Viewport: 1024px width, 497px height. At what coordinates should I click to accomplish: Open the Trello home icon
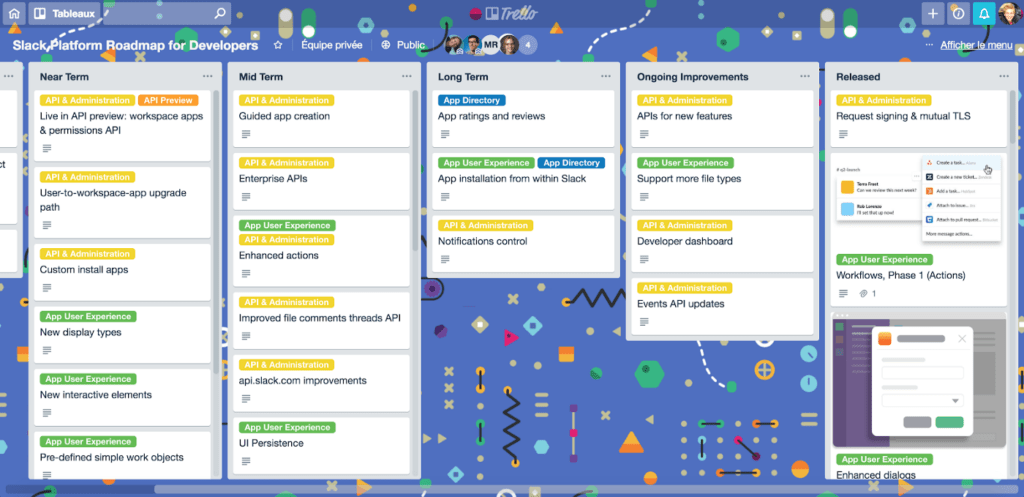[x=14, y=12]
